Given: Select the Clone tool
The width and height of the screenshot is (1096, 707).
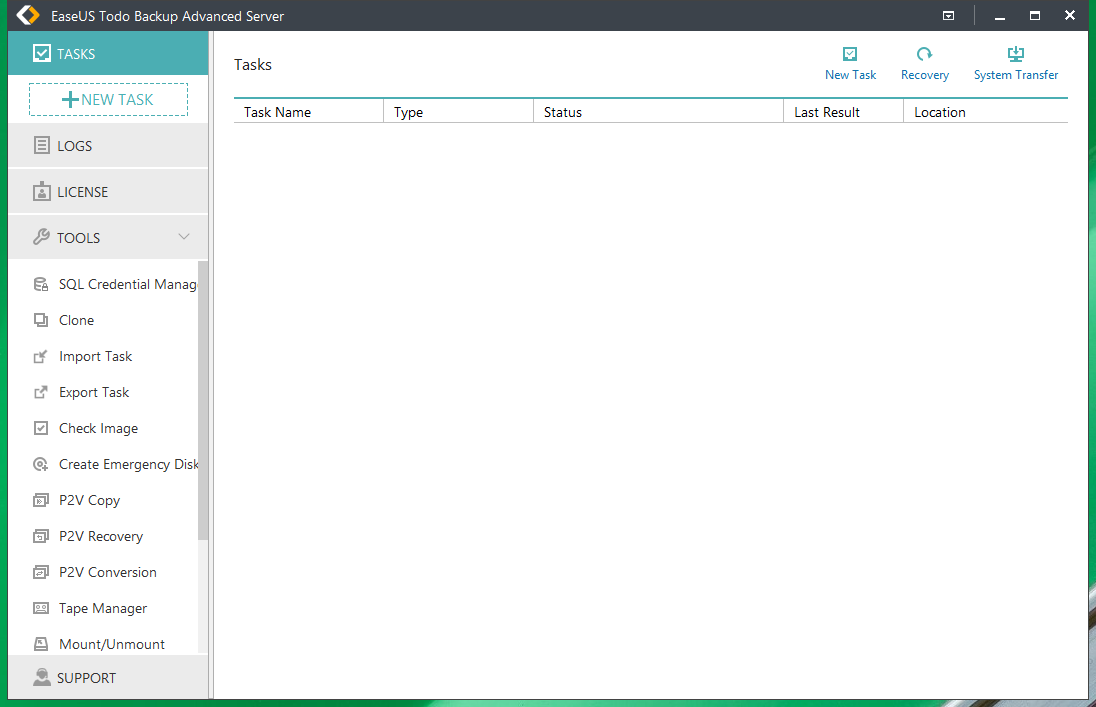Looking at the screenshot, I should coord(74,320).
